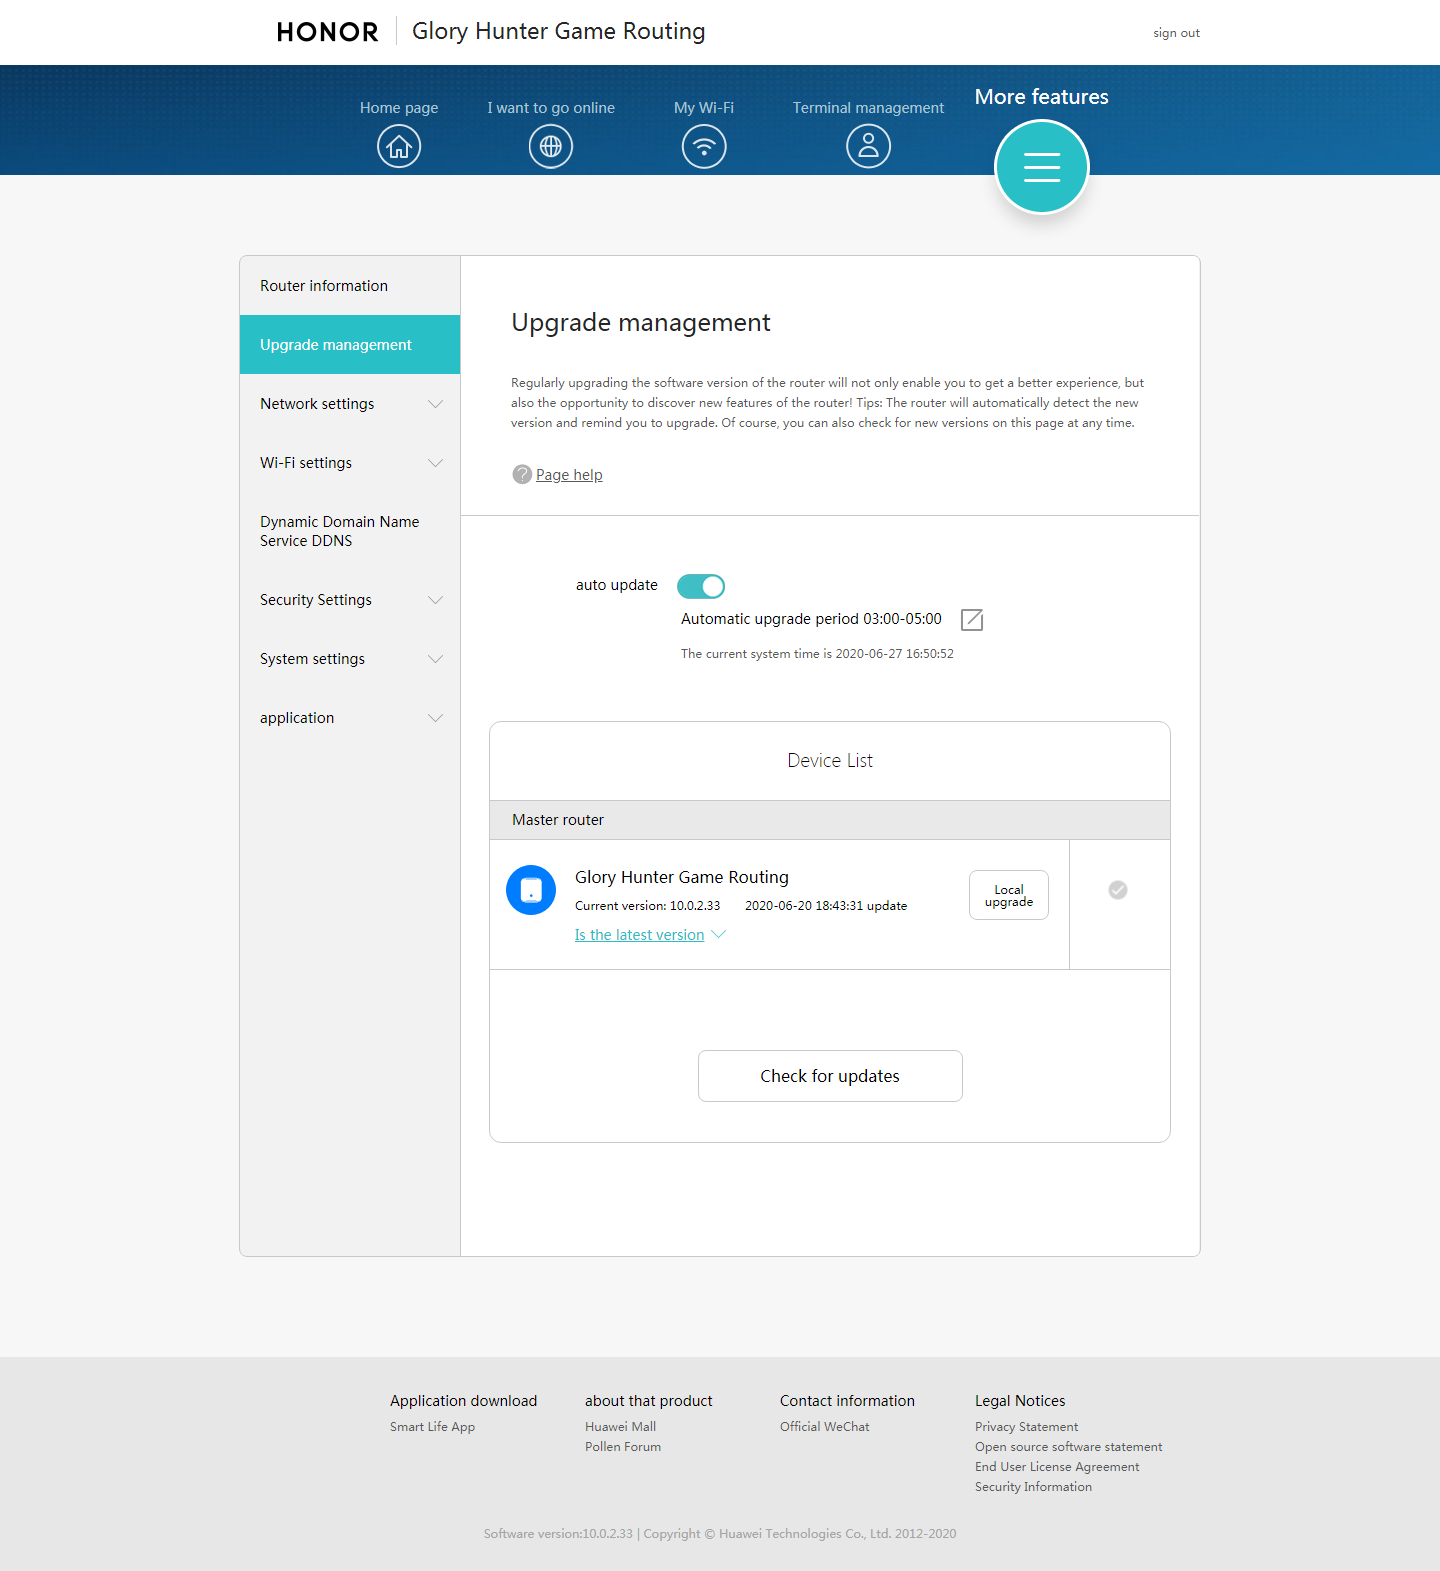Image resolution: width=1440 pixels, height=1571 pixels.
Task: Open the globe icon for going online
Action: pyautogui.click(x=551, y=146)
